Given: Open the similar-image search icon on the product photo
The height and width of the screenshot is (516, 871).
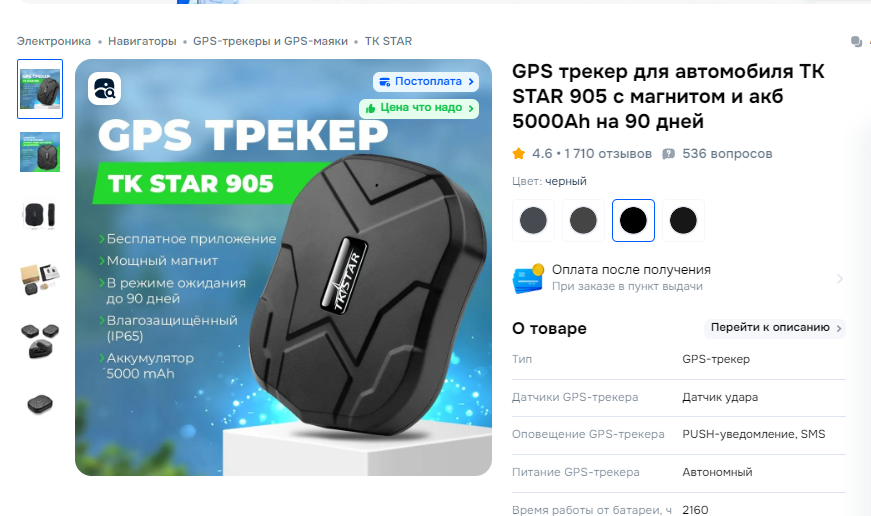Looking at the screenshot, I should 104,88.
